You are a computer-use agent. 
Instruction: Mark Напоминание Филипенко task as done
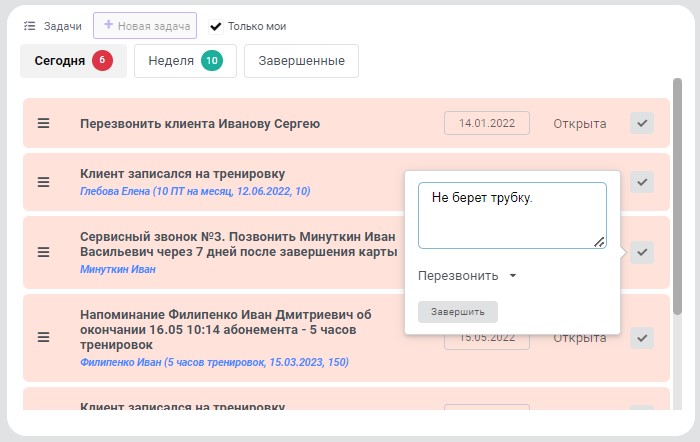pos(642,338)
